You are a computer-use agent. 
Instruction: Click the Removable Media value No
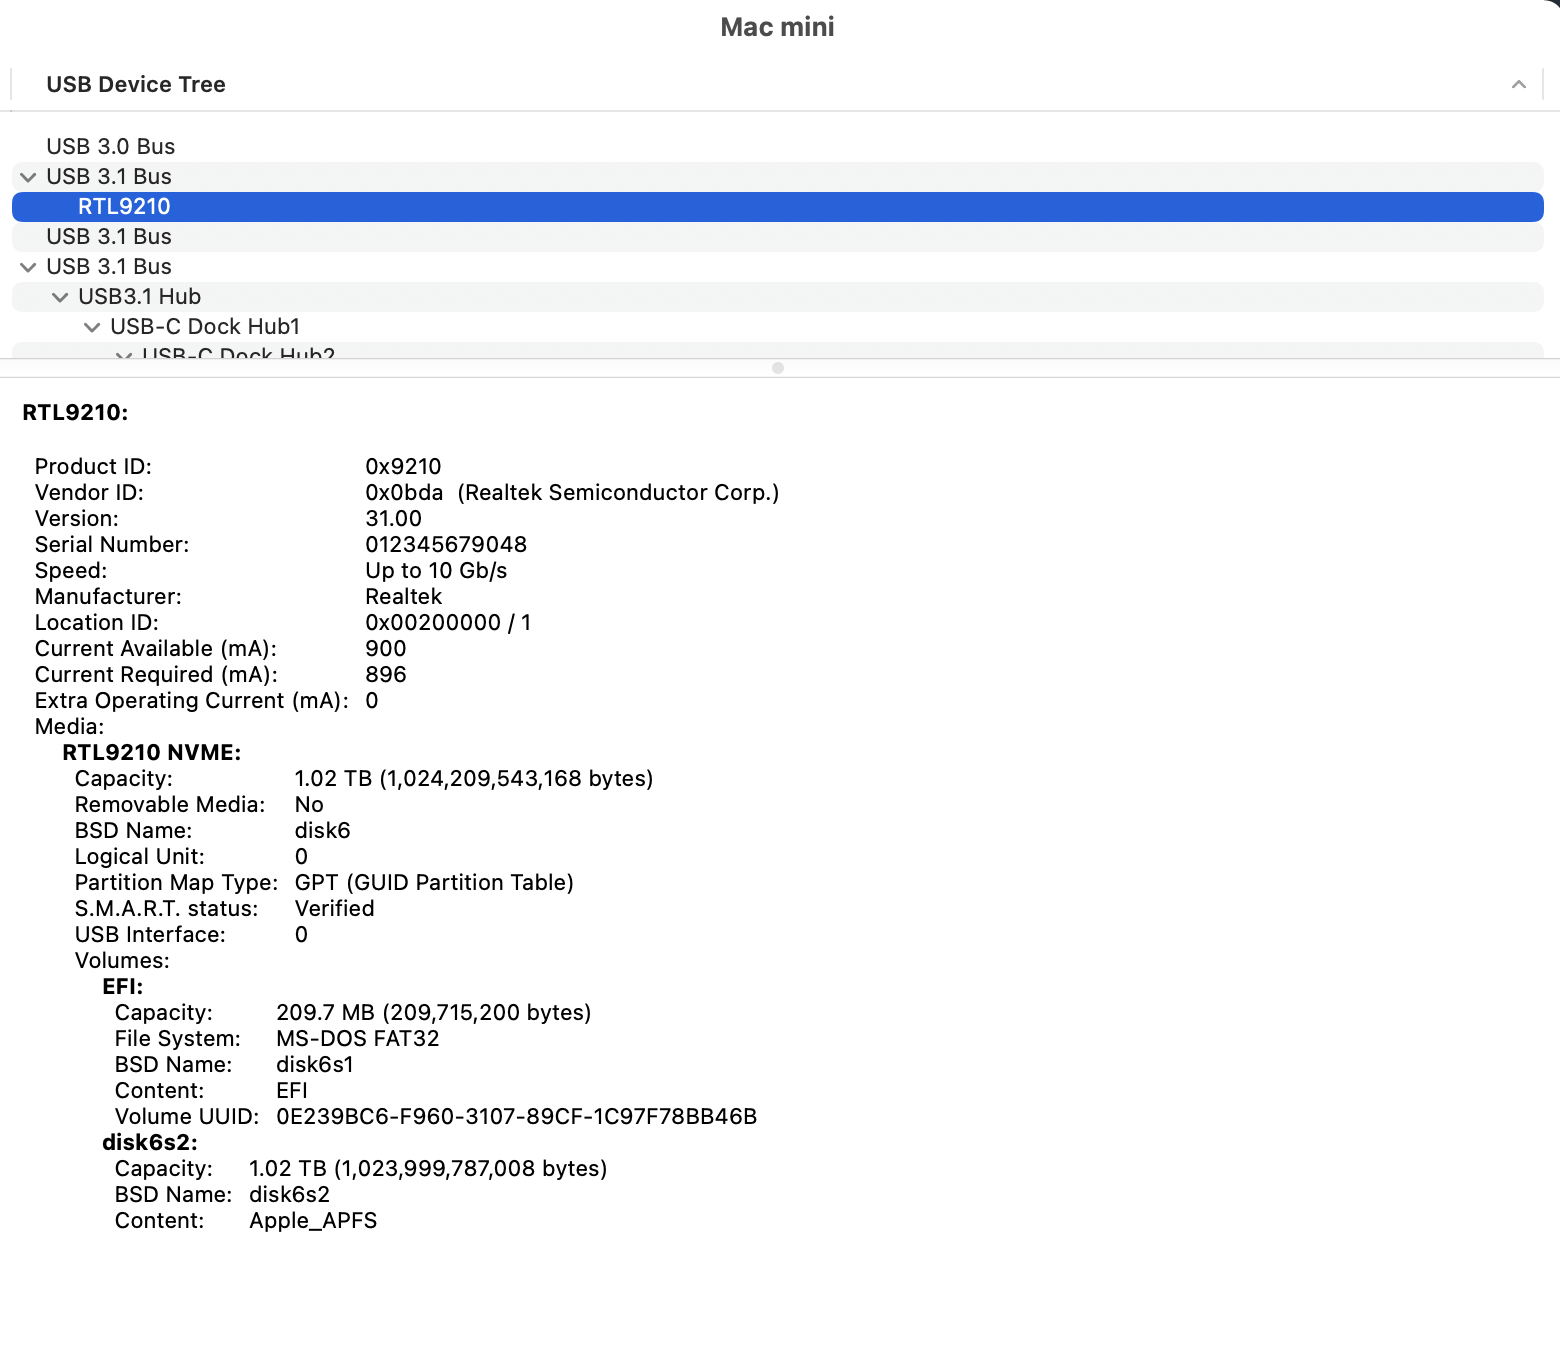pyautogui.click(x=309, y=805)
